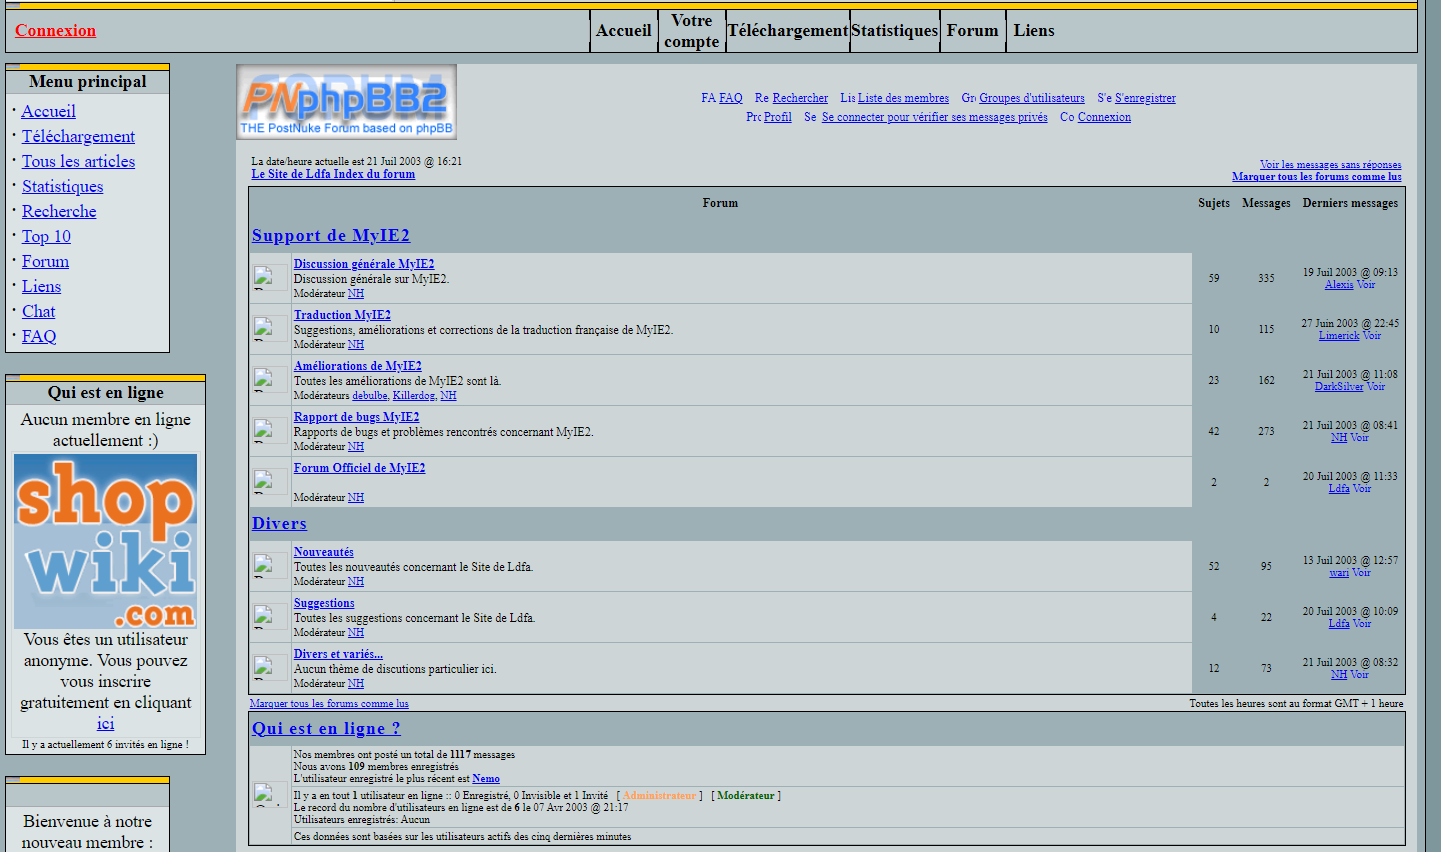Image resolution: width=1441 pixels, height=852 pixels.
Task: Open Groupes d'utilisateurs link
Action: (x=1032, y=98)
